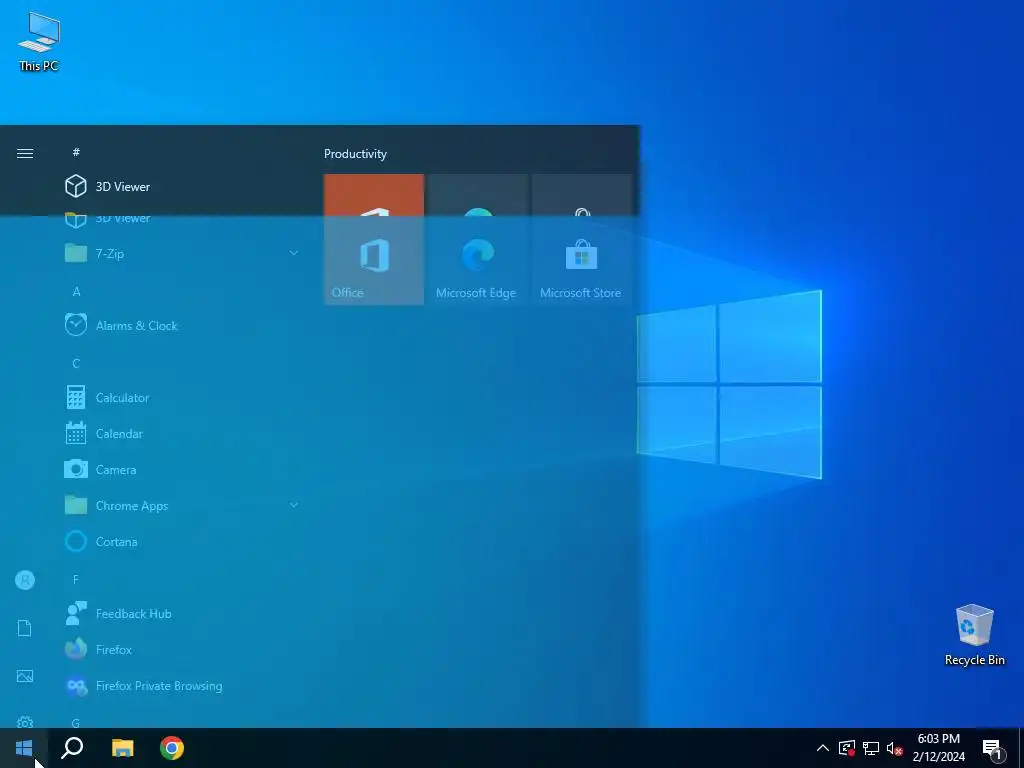The width and height of the screenshot is (1024, 768).
Task: Open the Chrome Apps folder
Action: coord(182,505)
